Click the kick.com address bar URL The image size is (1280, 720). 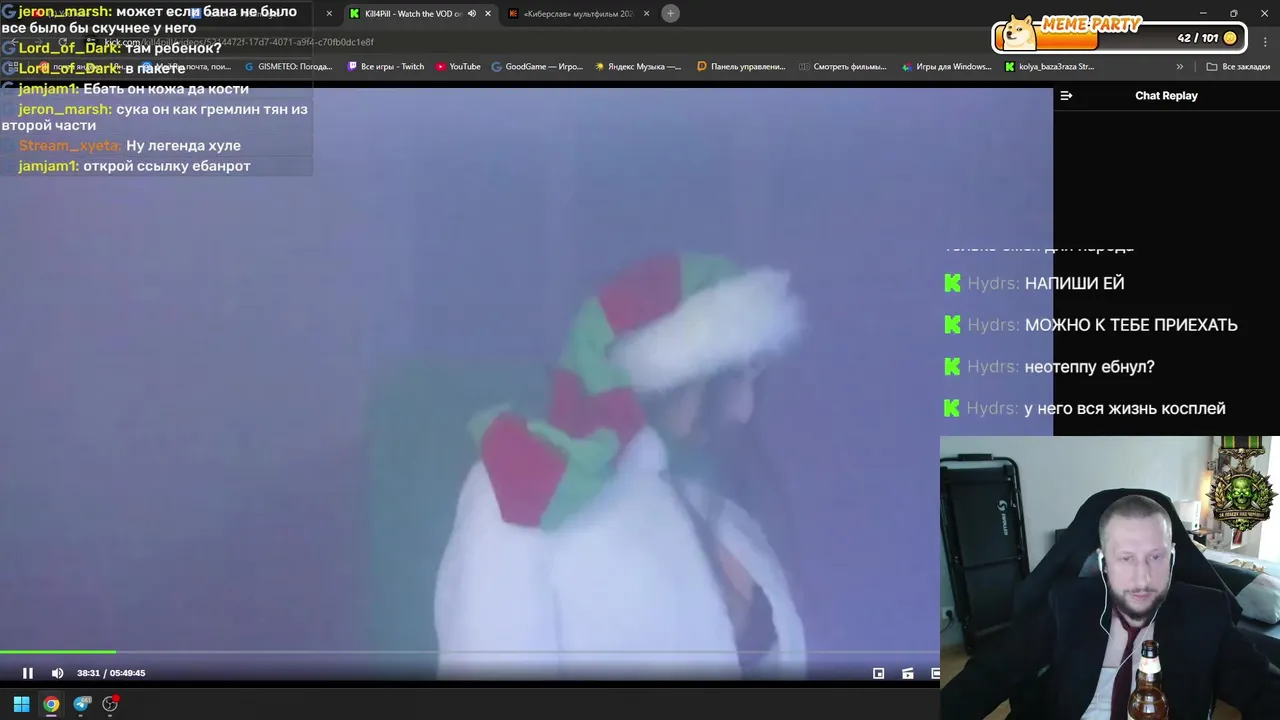tap(239, 42)
